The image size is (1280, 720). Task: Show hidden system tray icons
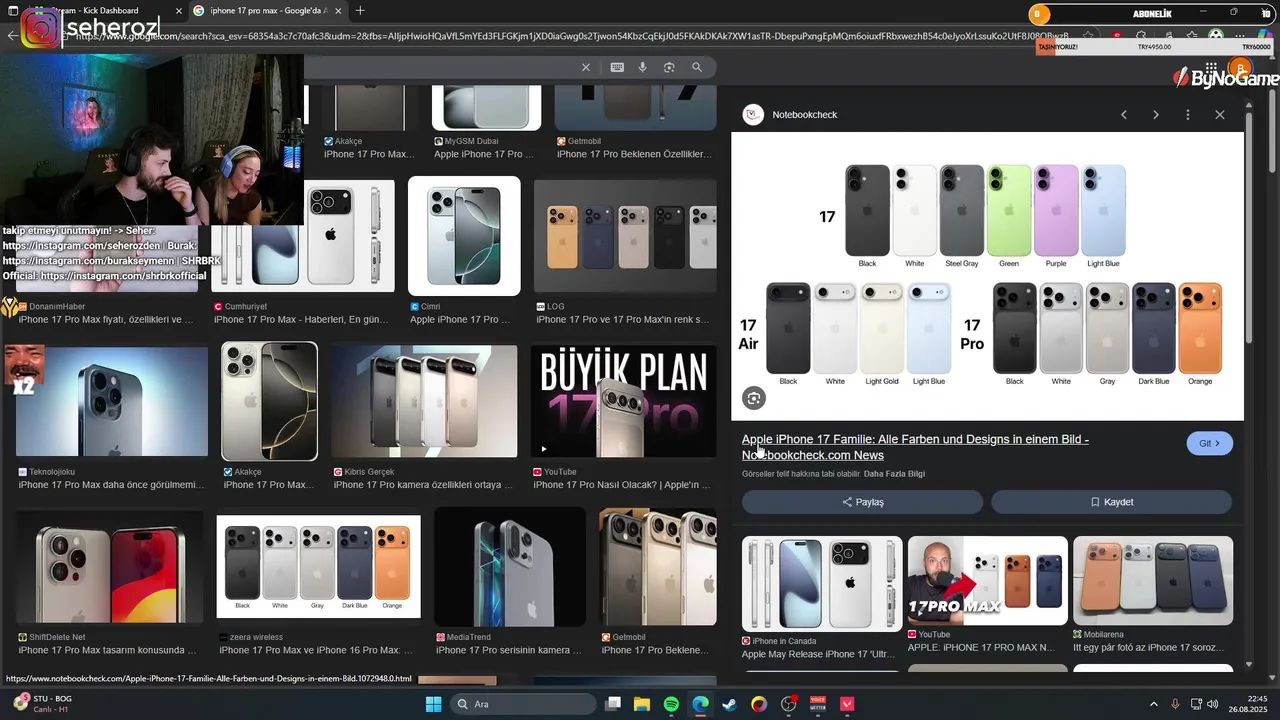[x=1153, y=704]
